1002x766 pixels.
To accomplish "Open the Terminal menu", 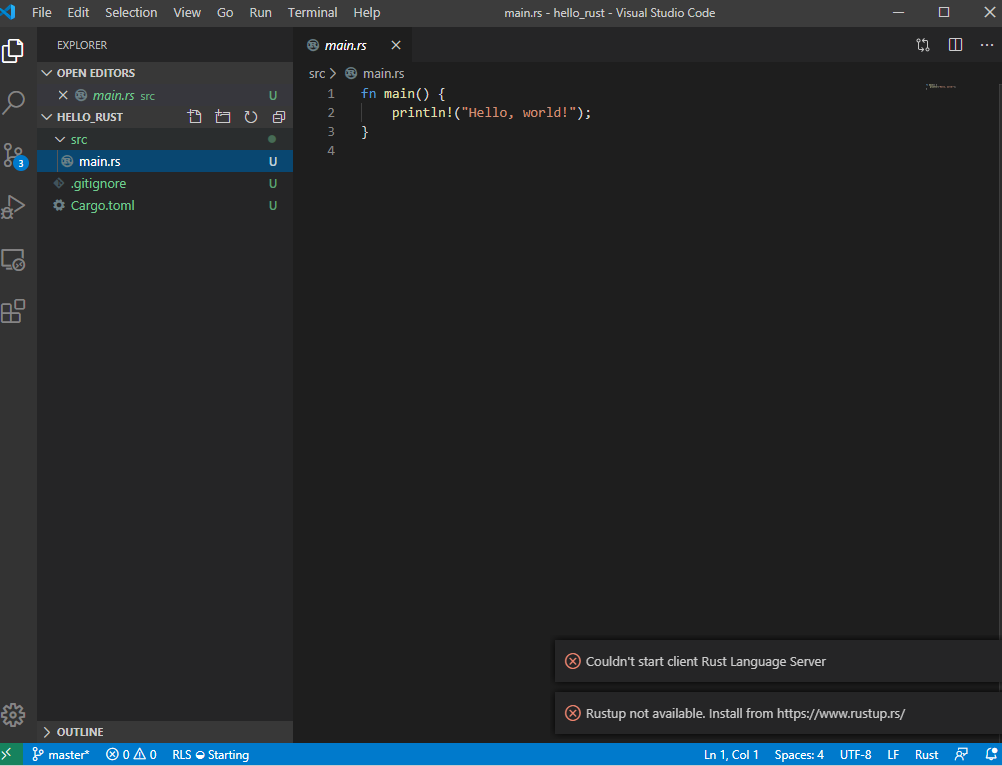I will 312,13.
